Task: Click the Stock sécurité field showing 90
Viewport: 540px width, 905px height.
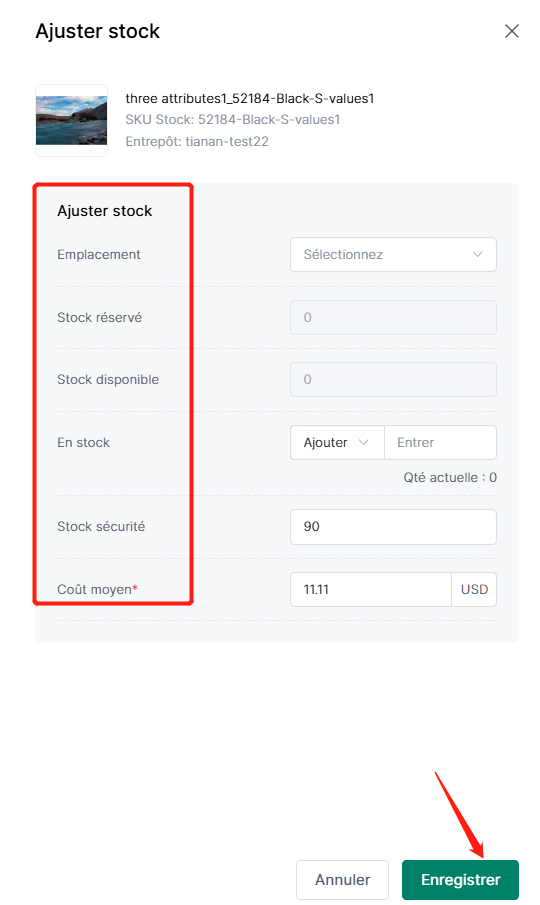Action: pos(393,526)
